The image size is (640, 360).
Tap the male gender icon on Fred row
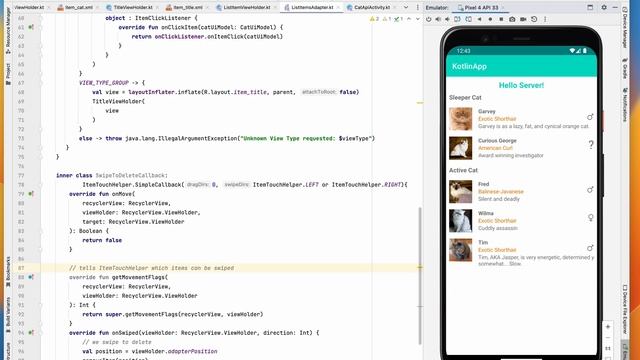590,190
